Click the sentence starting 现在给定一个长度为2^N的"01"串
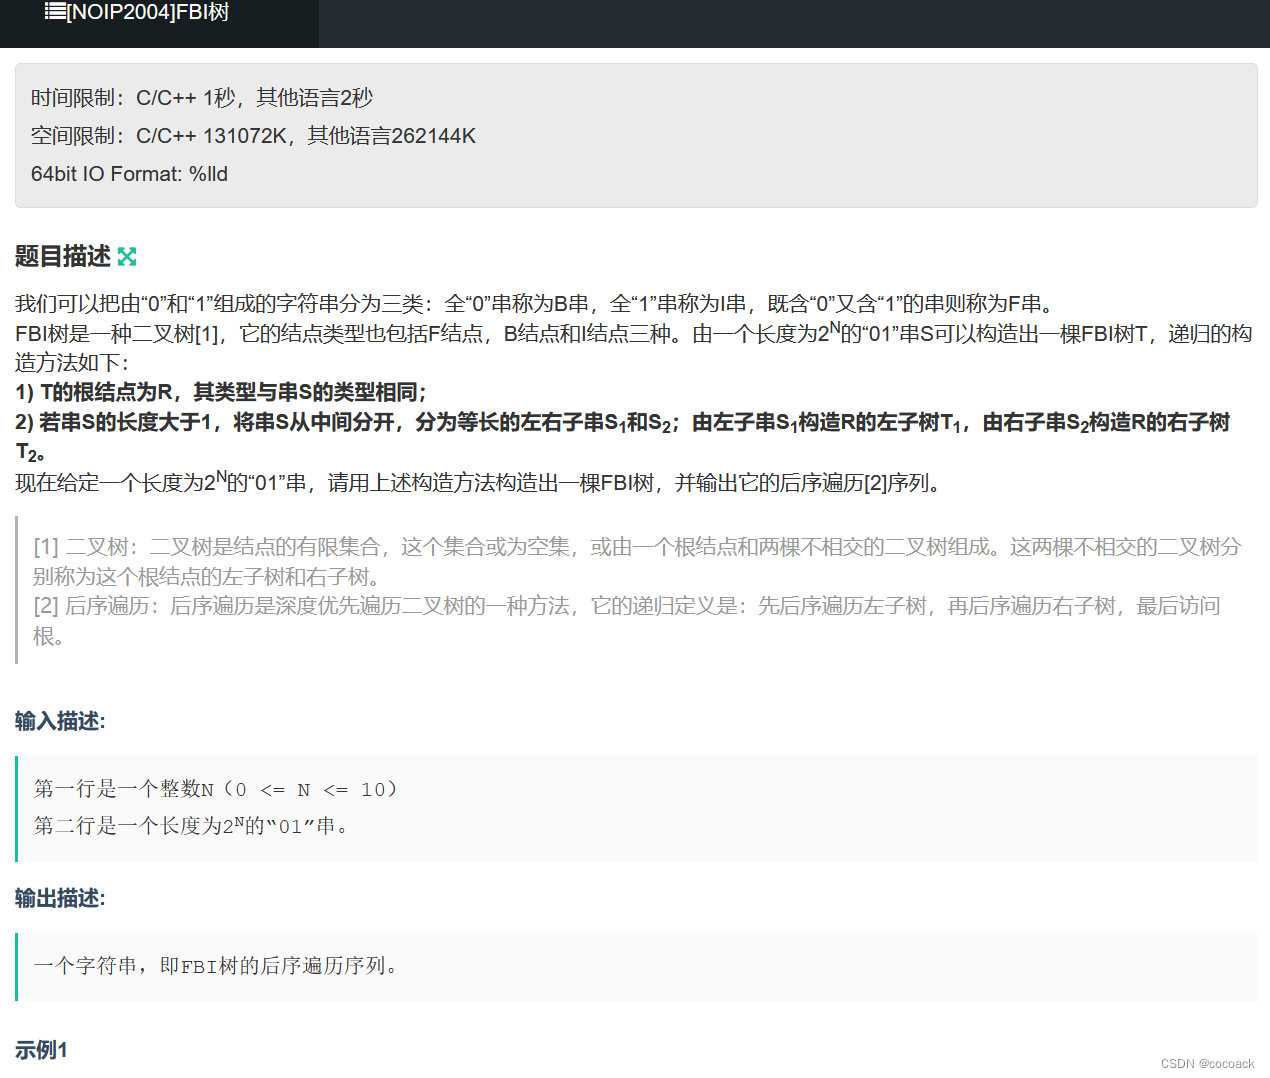 (x=478, y=483)
